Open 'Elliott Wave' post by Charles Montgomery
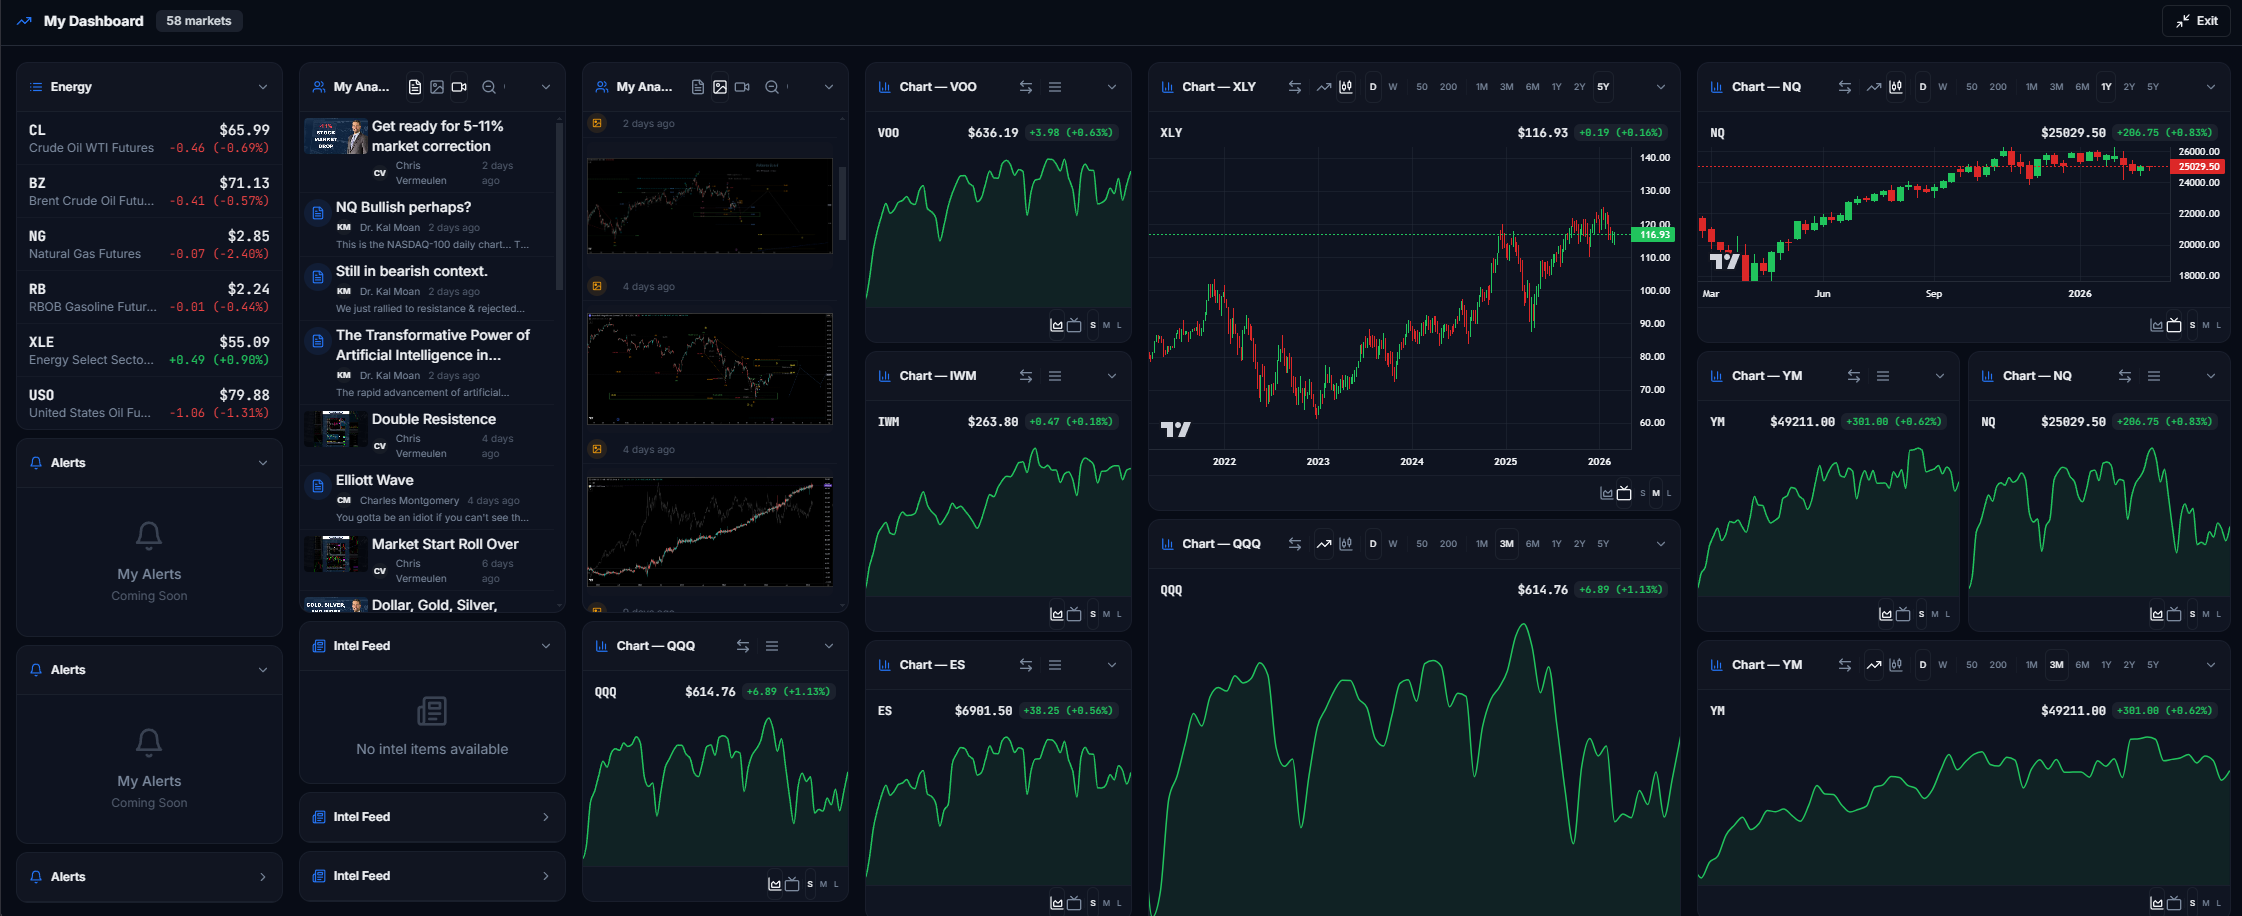This screenshot has height=916, width=2242. (x=427, y=498)
